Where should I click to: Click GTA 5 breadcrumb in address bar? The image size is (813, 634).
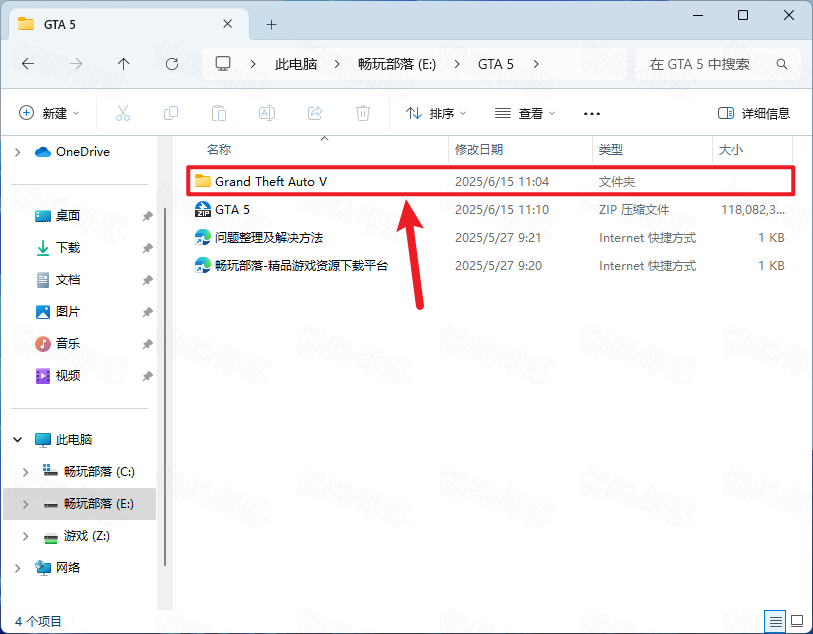(x=496, y=64)
